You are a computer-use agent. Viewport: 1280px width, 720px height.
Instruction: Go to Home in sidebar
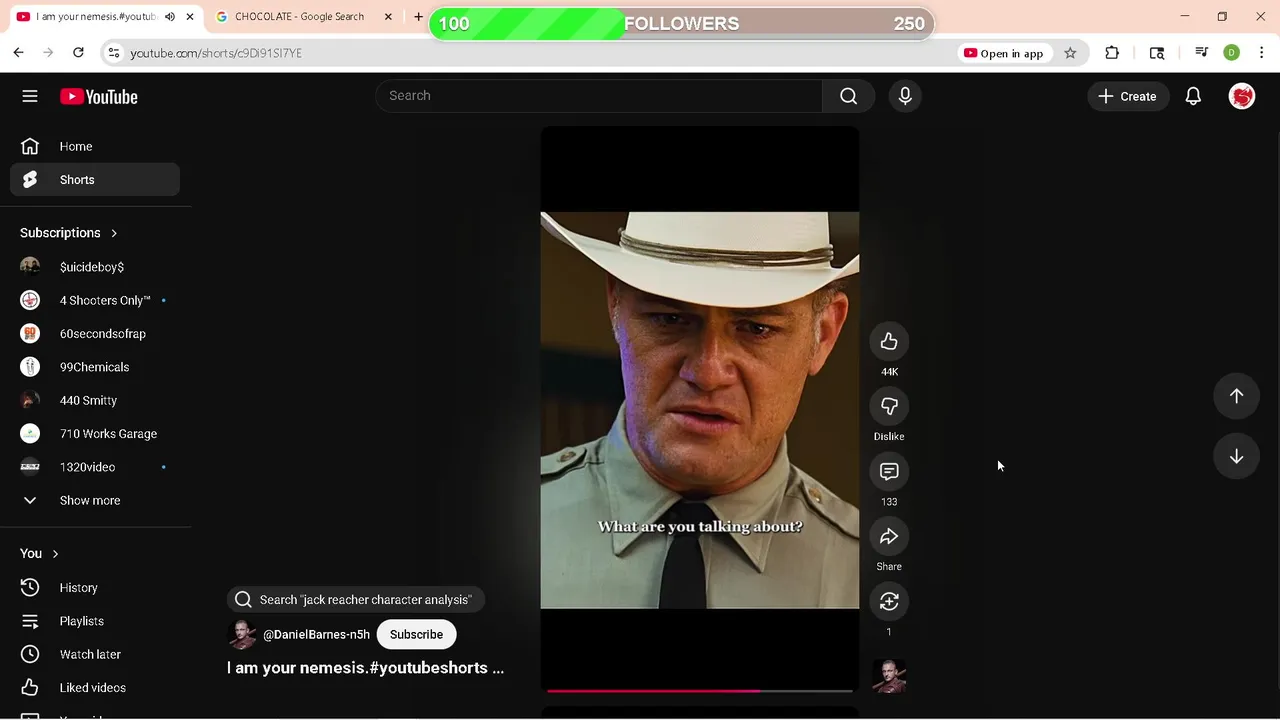click(95, 146)
